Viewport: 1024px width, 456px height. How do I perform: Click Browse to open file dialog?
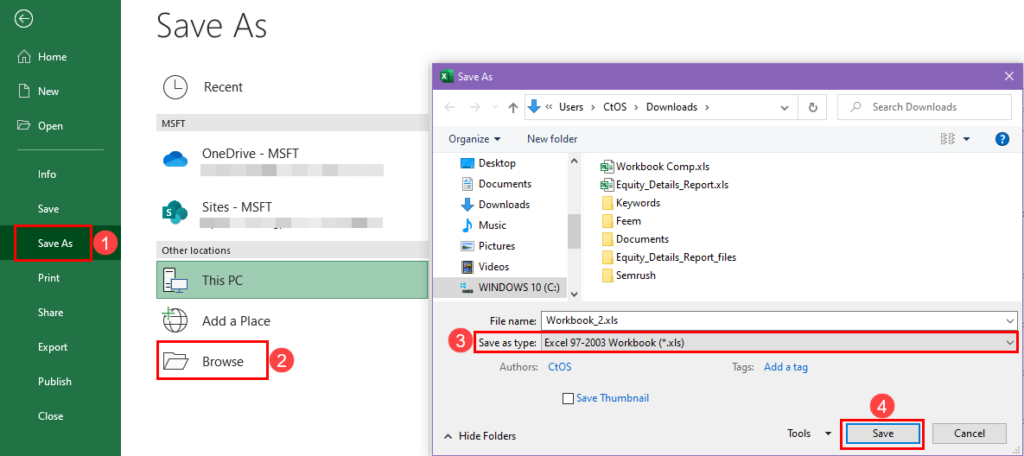pyautogui.click(x=212, y=361)
